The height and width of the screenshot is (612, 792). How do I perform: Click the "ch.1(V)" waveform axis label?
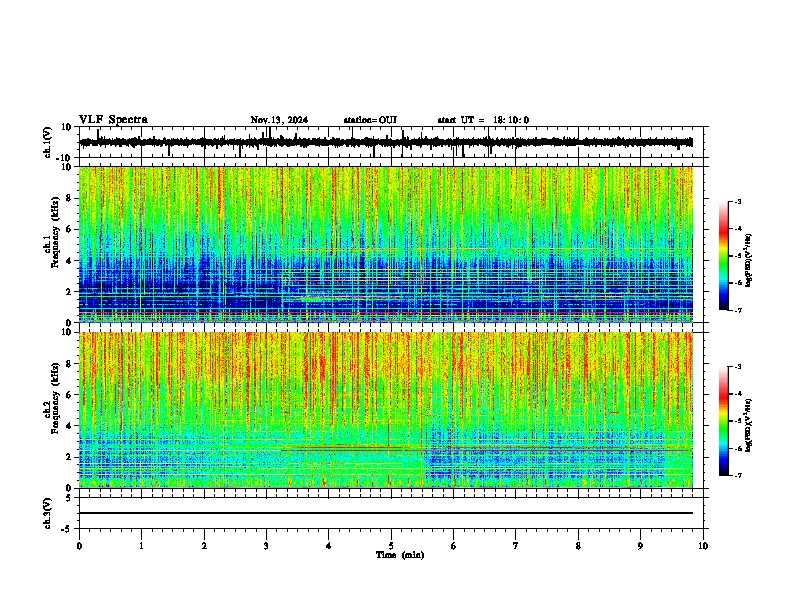coord(48,142)
